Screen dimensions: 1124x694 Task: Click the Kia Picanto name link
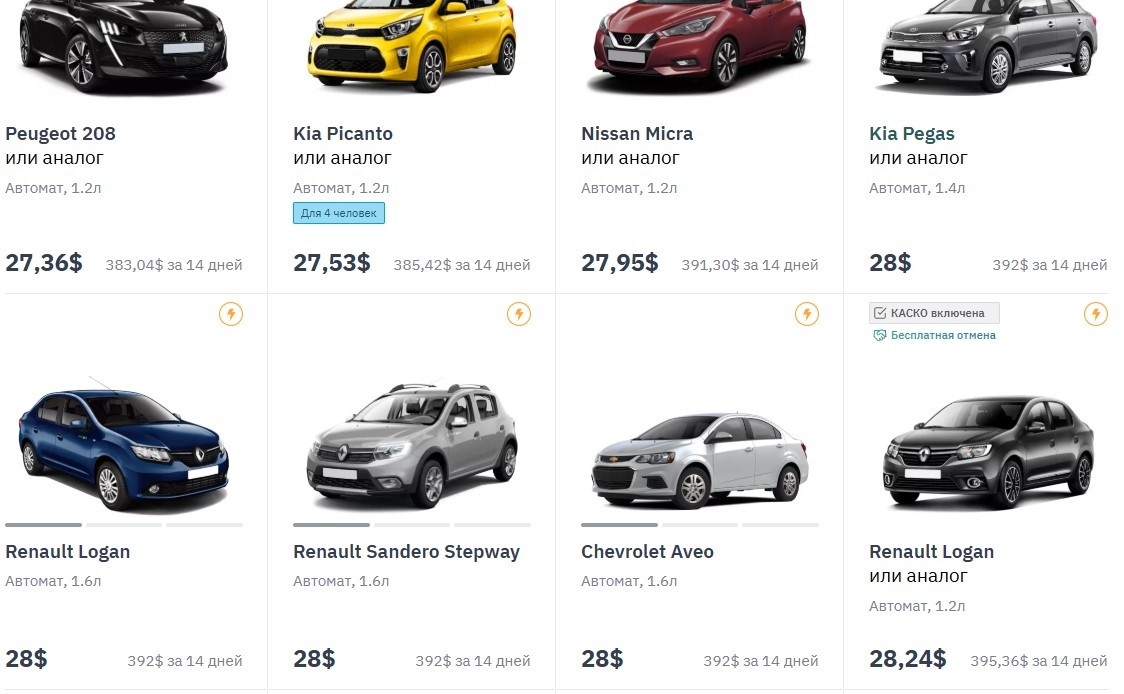(342, 133)
